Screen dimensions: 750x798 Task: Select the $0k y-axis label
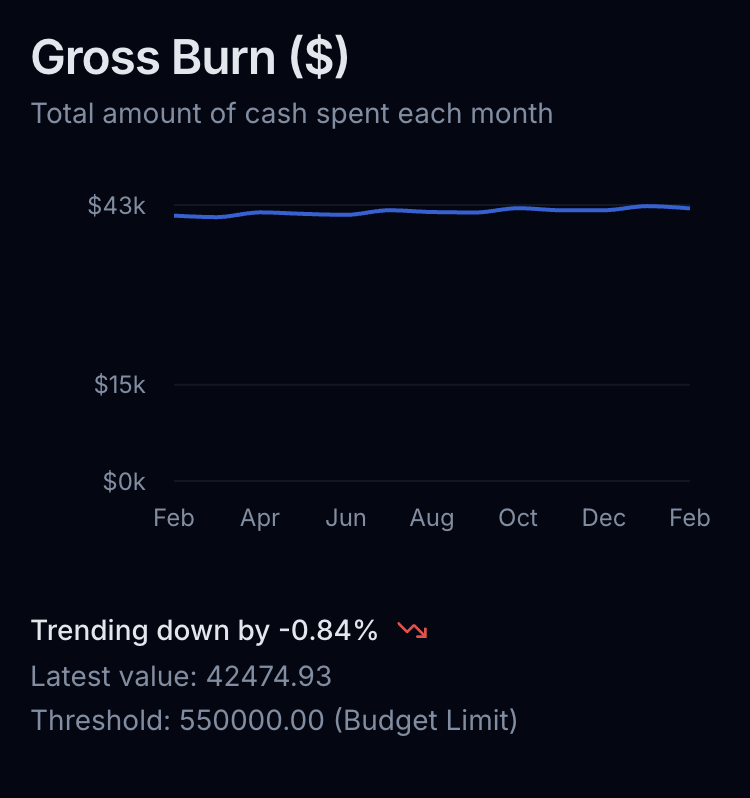click(124, 481)
